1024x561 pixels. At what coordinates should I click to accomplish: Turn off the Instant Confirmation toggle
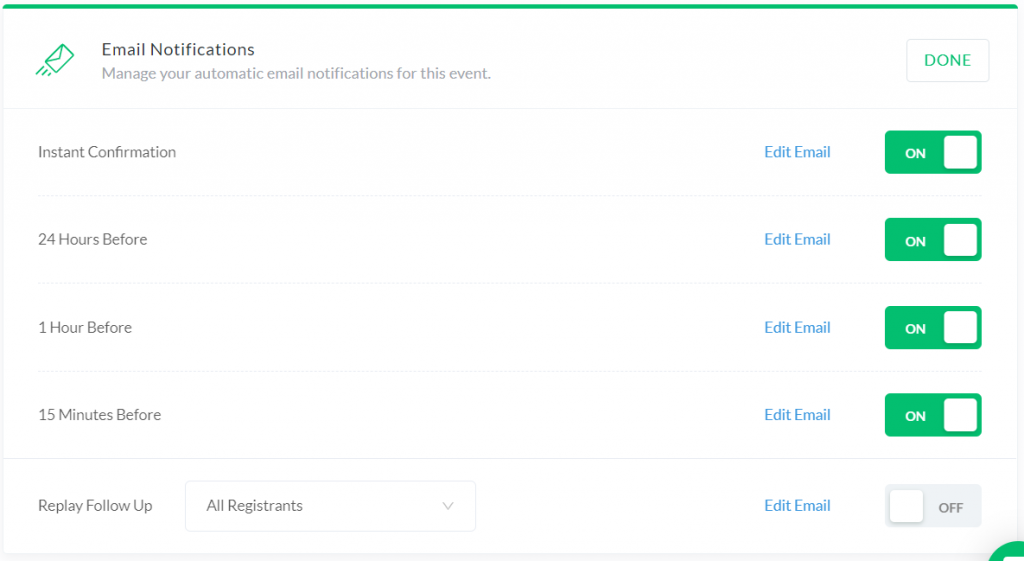point(933,152)
